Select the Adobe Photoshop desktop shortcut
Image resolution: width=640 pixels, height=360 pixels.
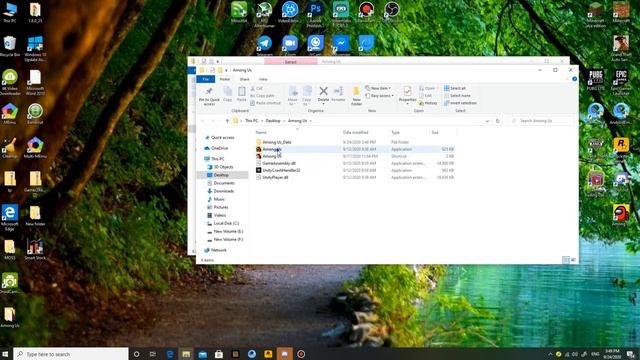tap(316, 14)
